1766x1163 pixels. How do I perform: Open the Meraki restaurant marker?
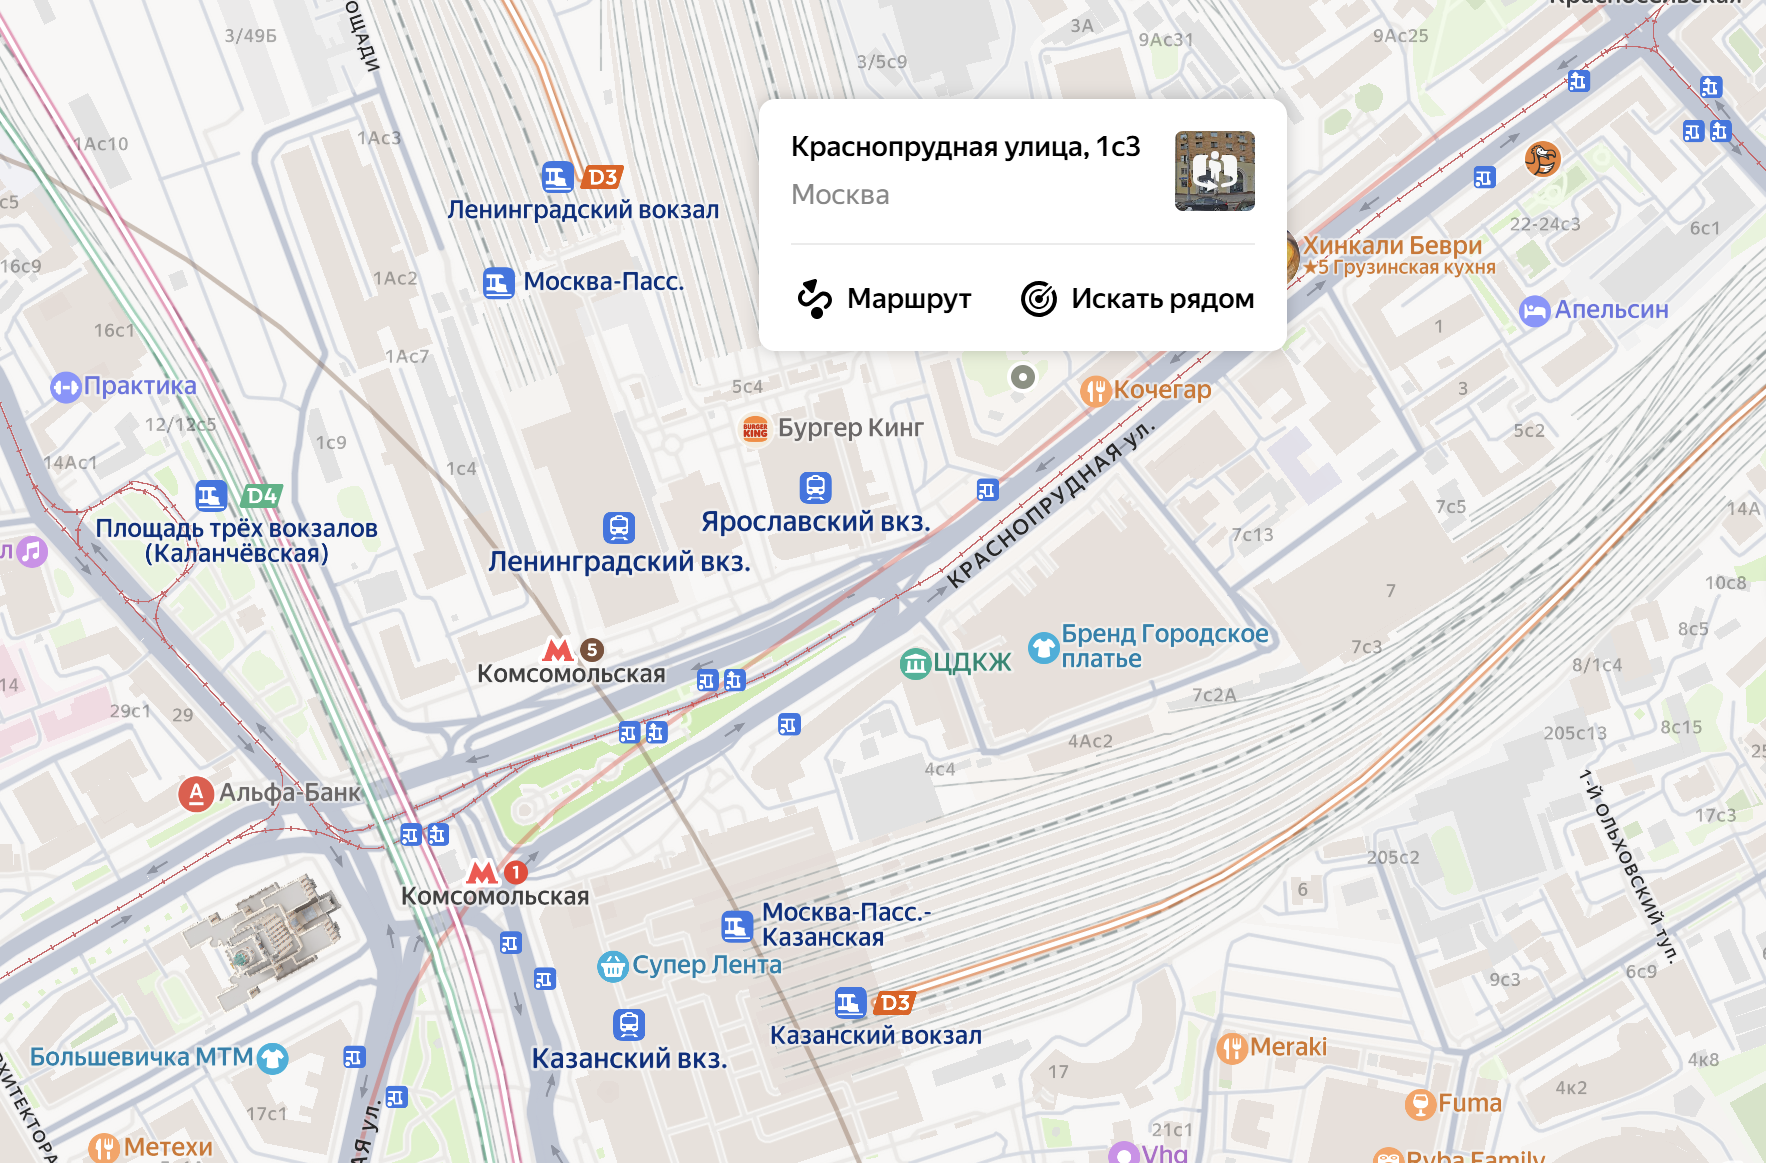pos(1232,1048)
